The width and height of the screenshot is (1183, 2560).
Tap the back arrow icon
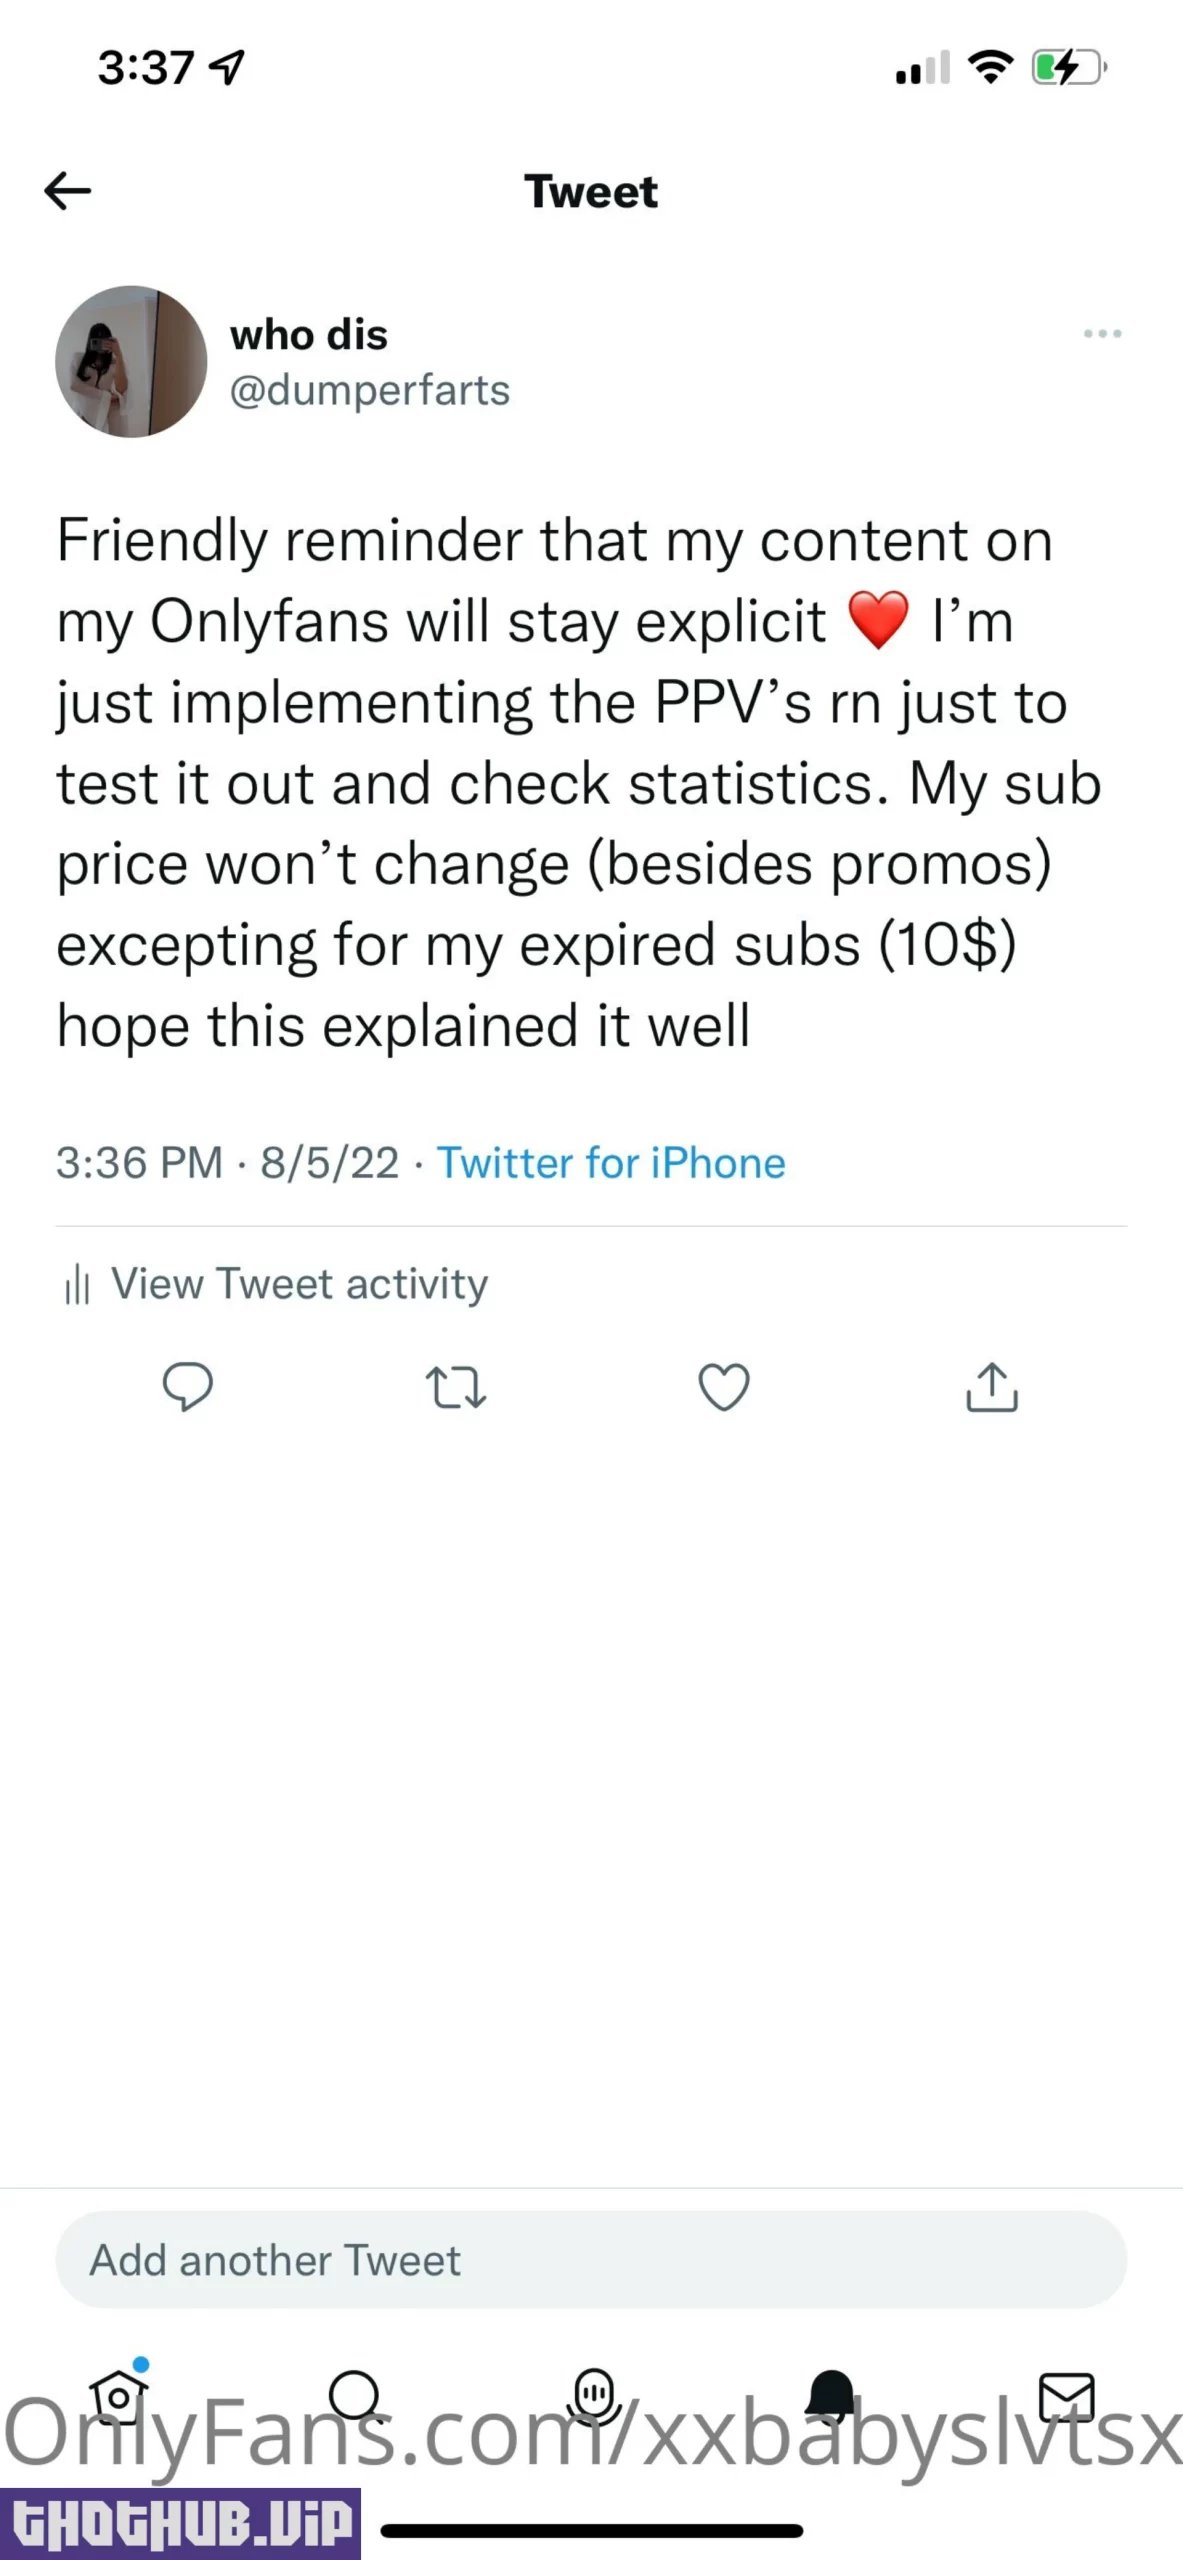(x=68, y=191)
